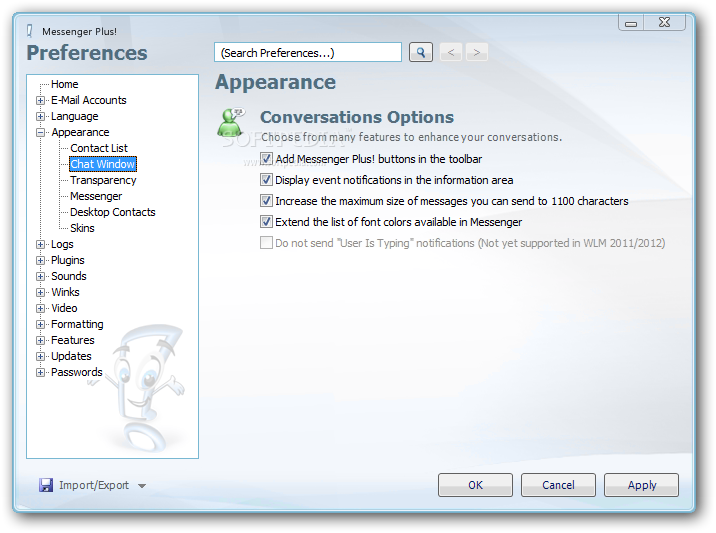
Task: Select the Features tree label
Action: (73, 340)
